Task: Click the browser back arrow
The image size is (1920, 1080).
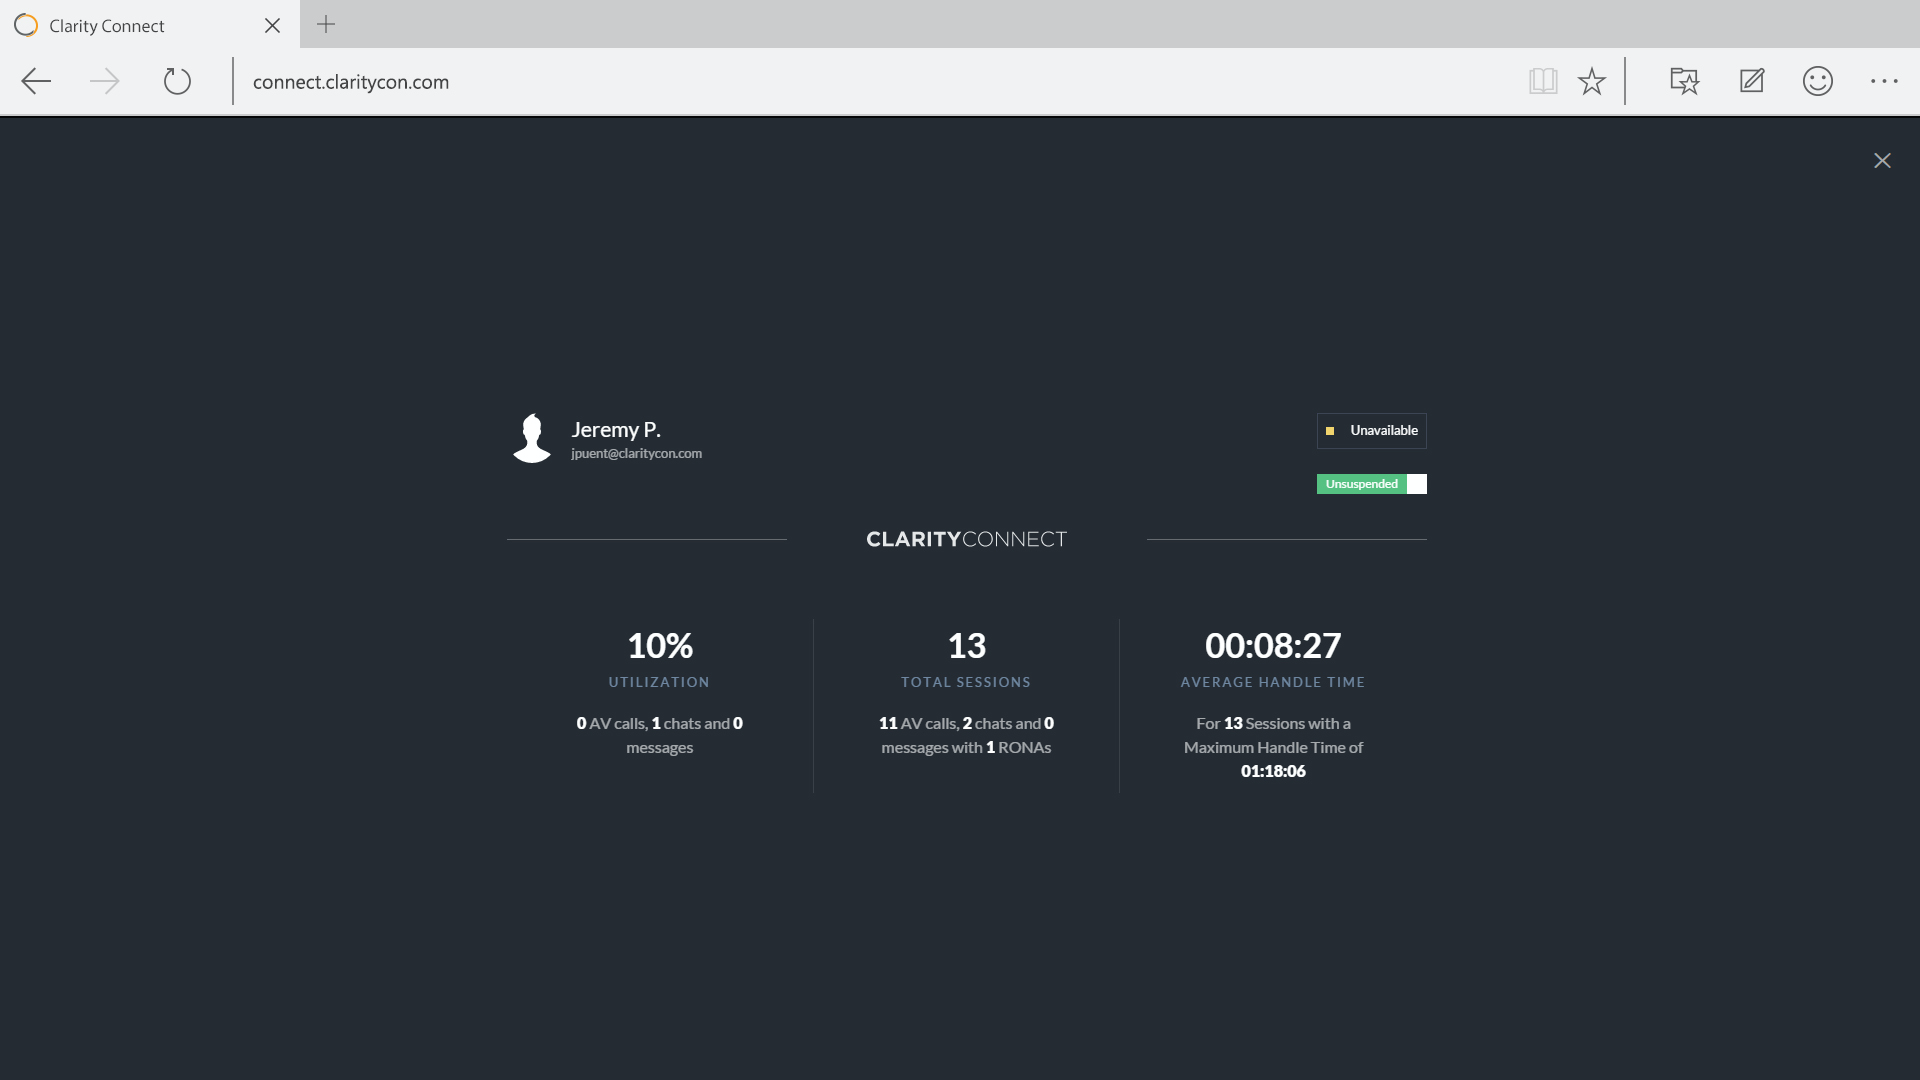Action: tap(36, 81)
